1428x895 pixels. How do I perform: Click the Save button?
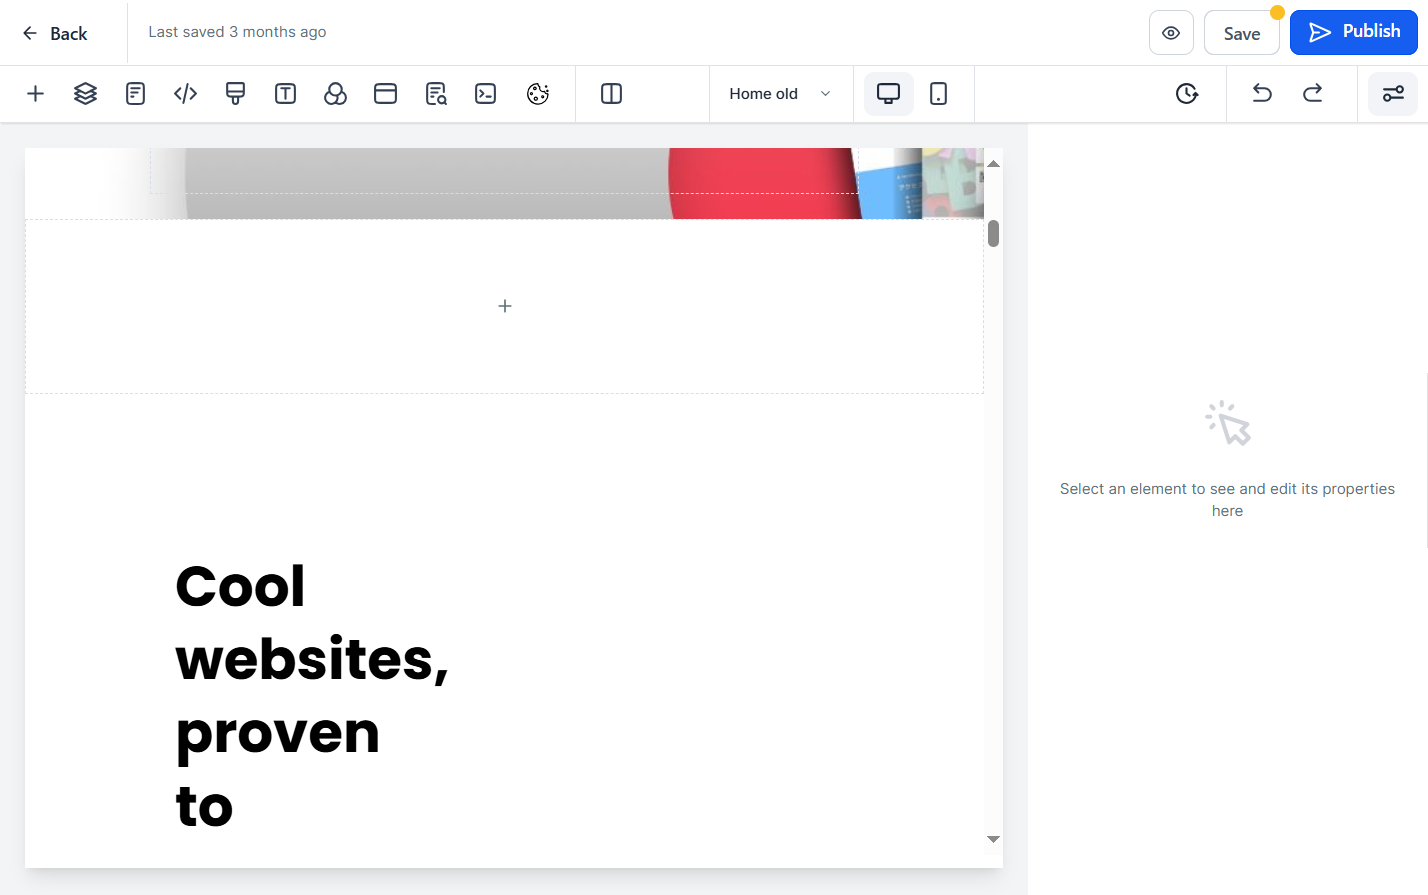click(x=1242, y=33)
